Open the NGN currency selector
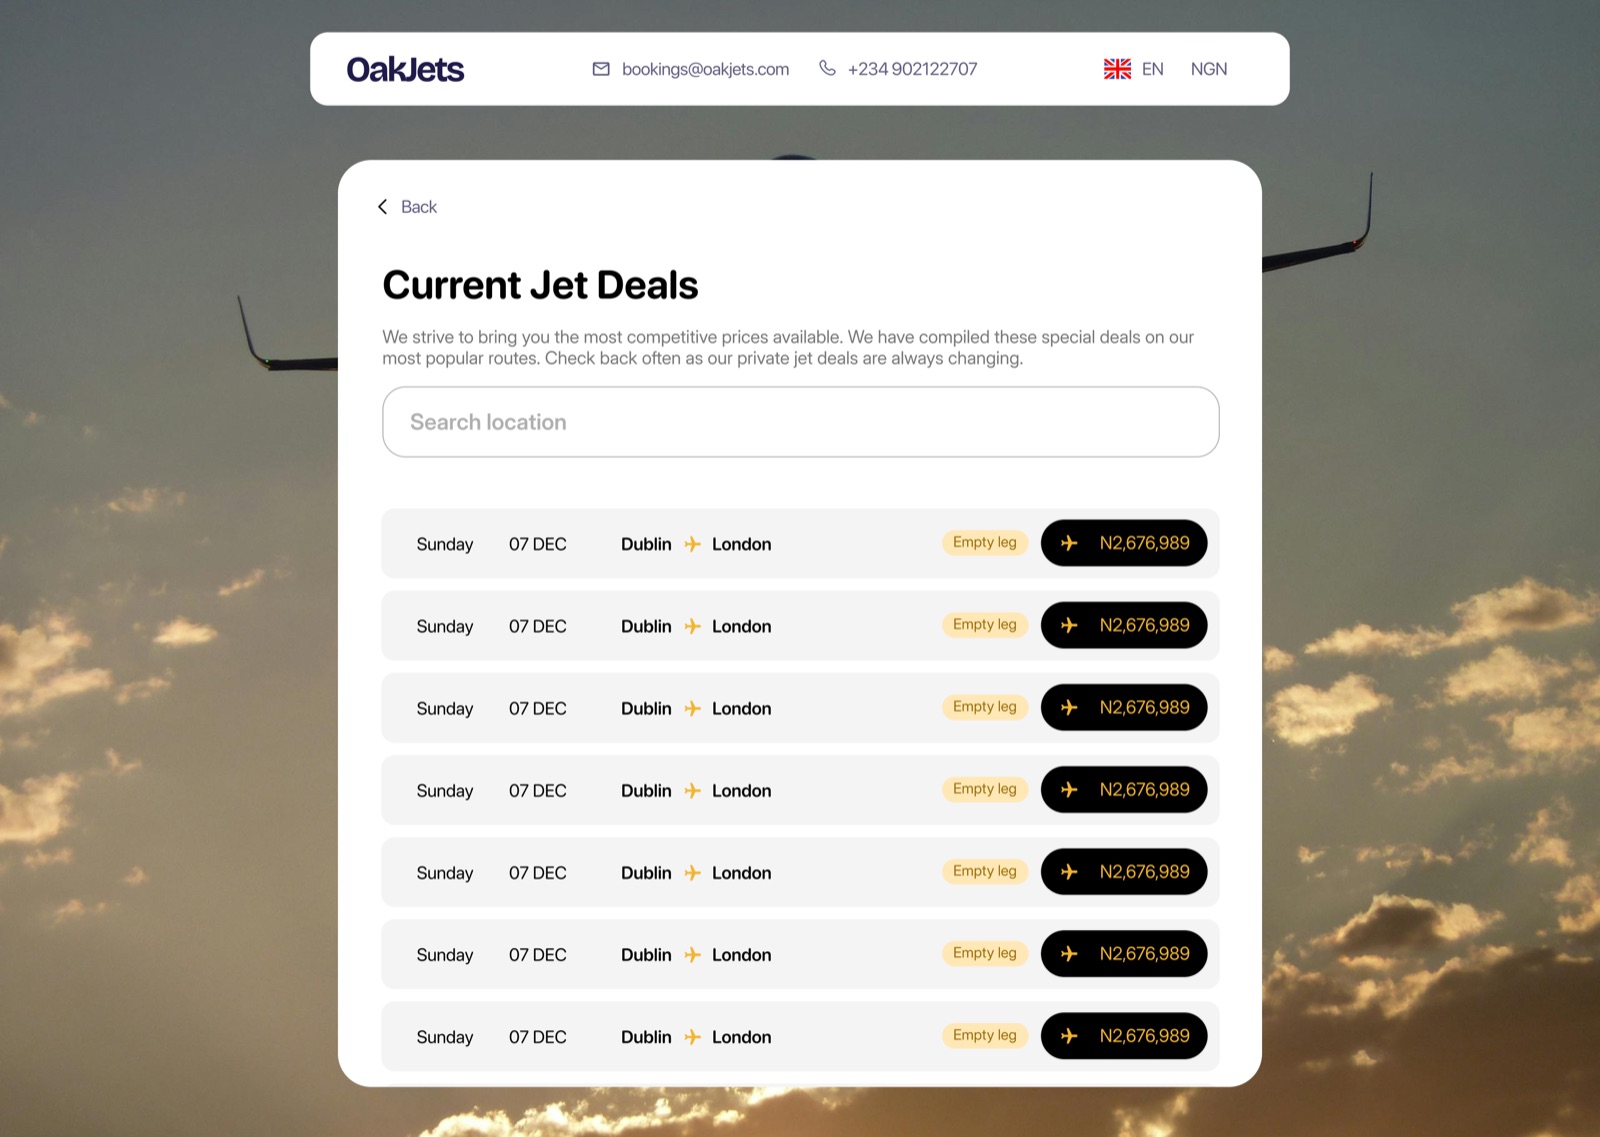 (x=1208, y=69)
